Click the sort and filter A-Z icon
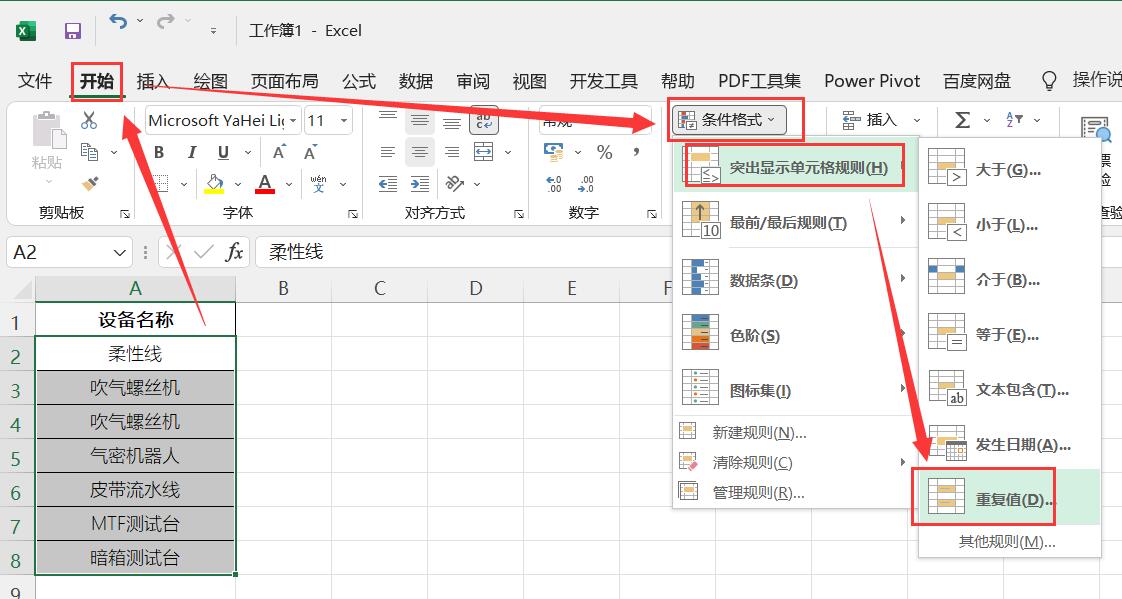The image size is (1122, 599). pos(1015,120)
